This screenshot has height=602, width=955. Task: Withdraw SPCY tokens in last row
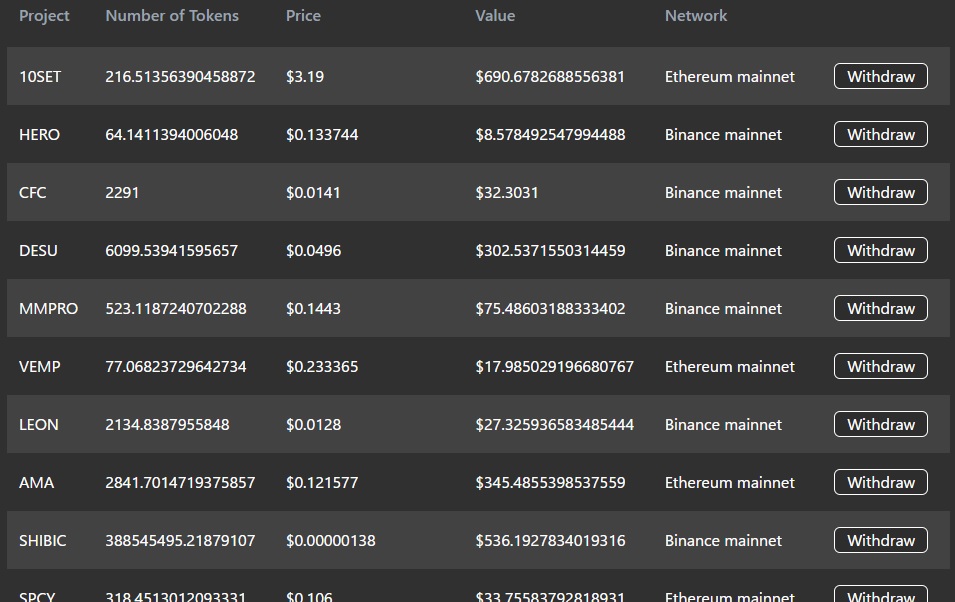(x=880, y=595)
